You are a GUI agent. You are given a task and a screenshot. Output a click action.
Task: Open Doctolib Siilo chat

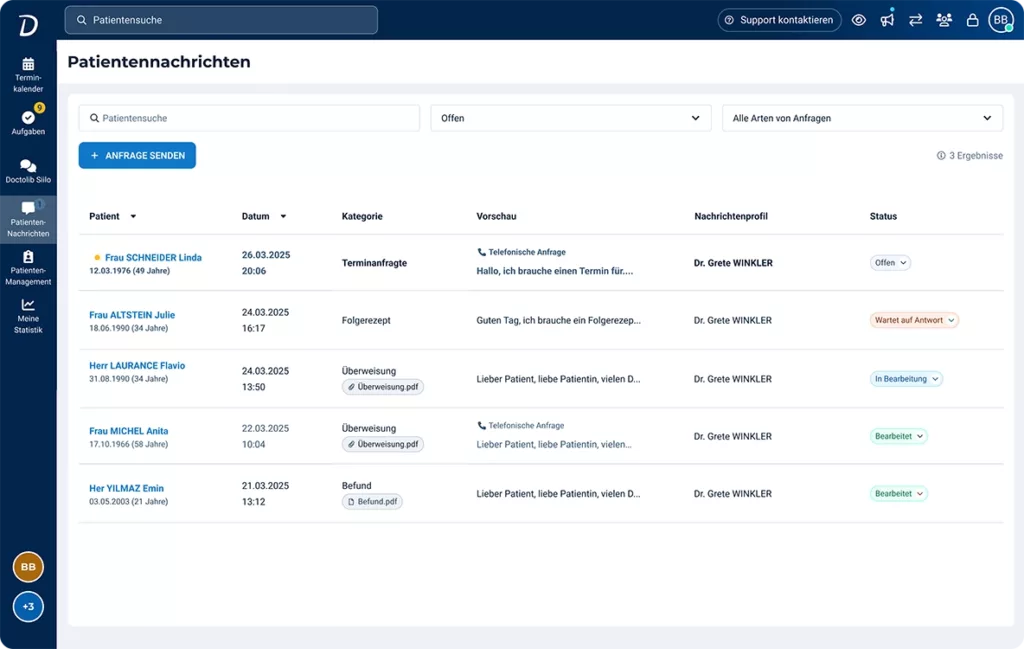28,171
